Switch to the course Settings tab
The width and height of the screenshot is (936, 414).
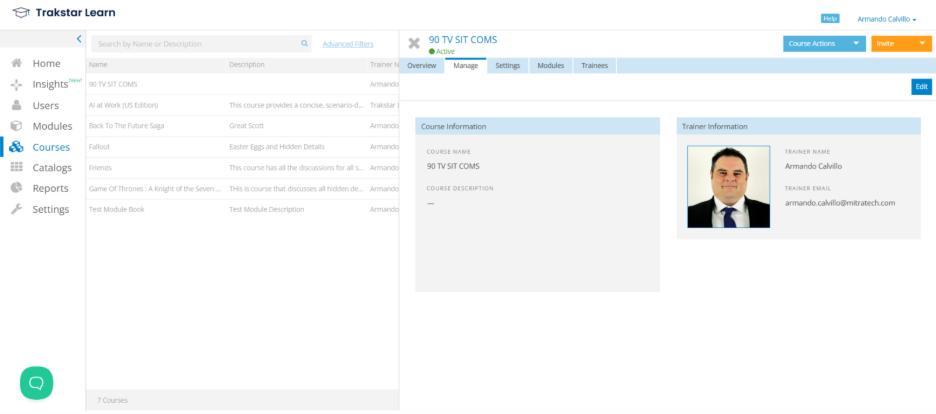(x=508, y=66)
